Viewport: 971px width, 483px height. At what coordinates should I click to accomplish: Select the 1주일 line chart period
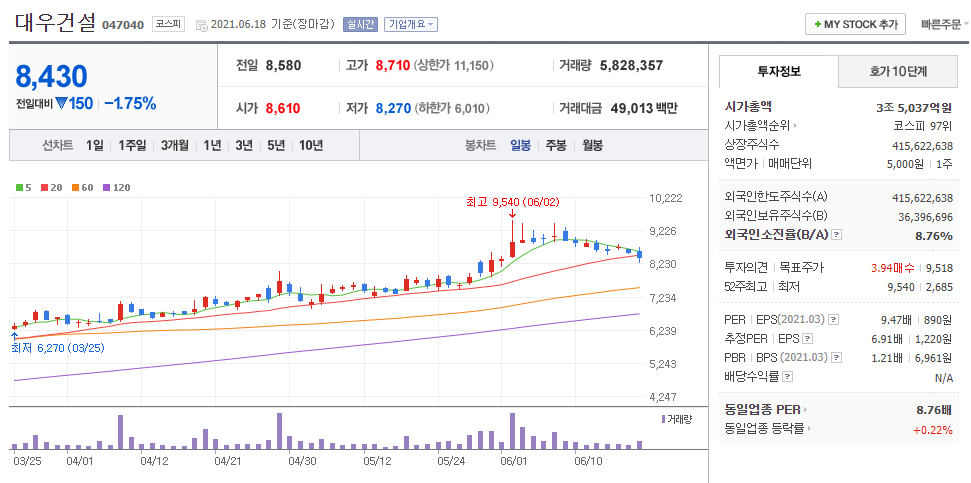click(x=133, y=146)
